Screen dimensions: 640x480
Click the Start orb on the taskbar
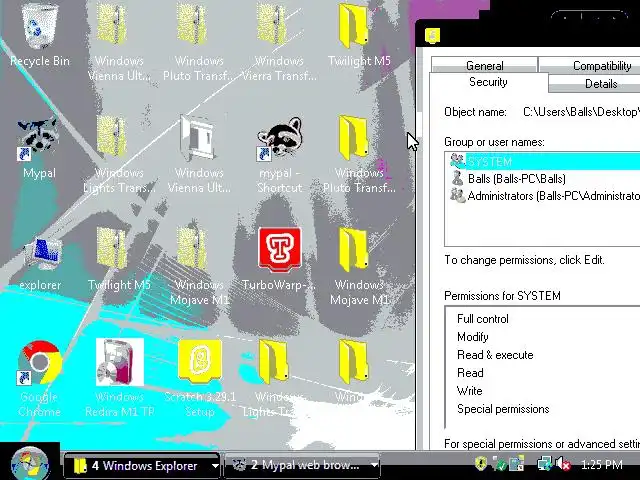29,464
